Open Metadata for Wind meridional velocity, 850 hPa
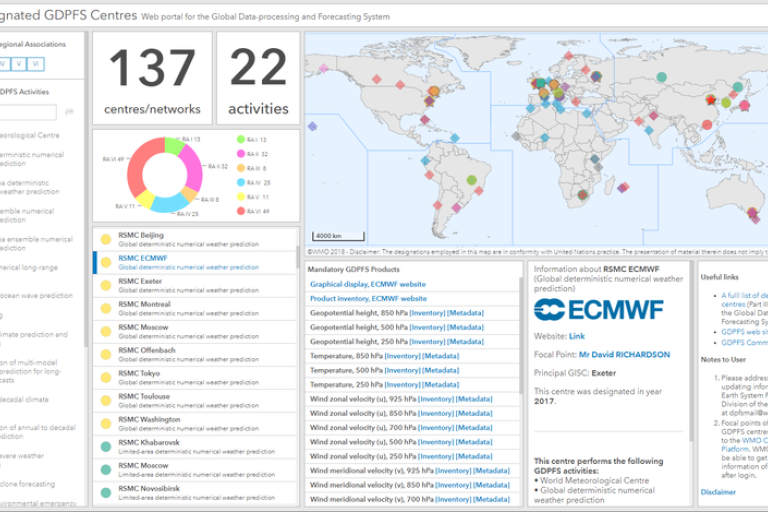Image resolution: width=768 pixels, height=512 pixels. pyautogui.click(x=491, y=485)
